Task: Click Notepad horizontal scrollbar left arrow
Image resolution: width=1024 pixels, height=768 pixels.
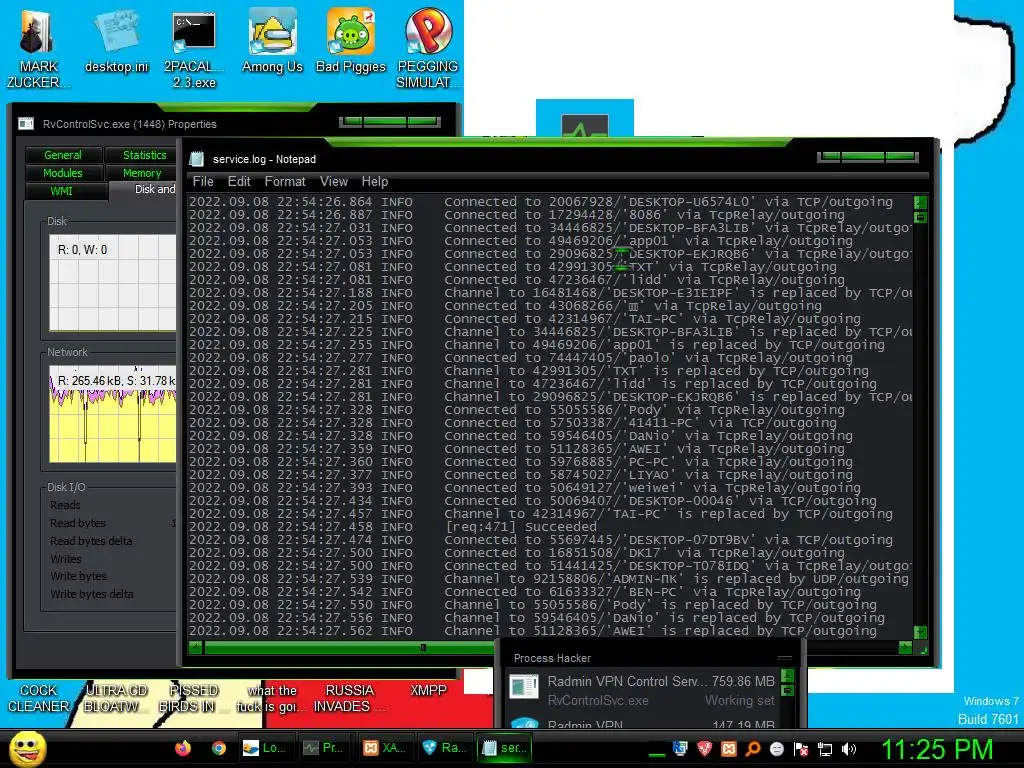Action: [195, 648]
